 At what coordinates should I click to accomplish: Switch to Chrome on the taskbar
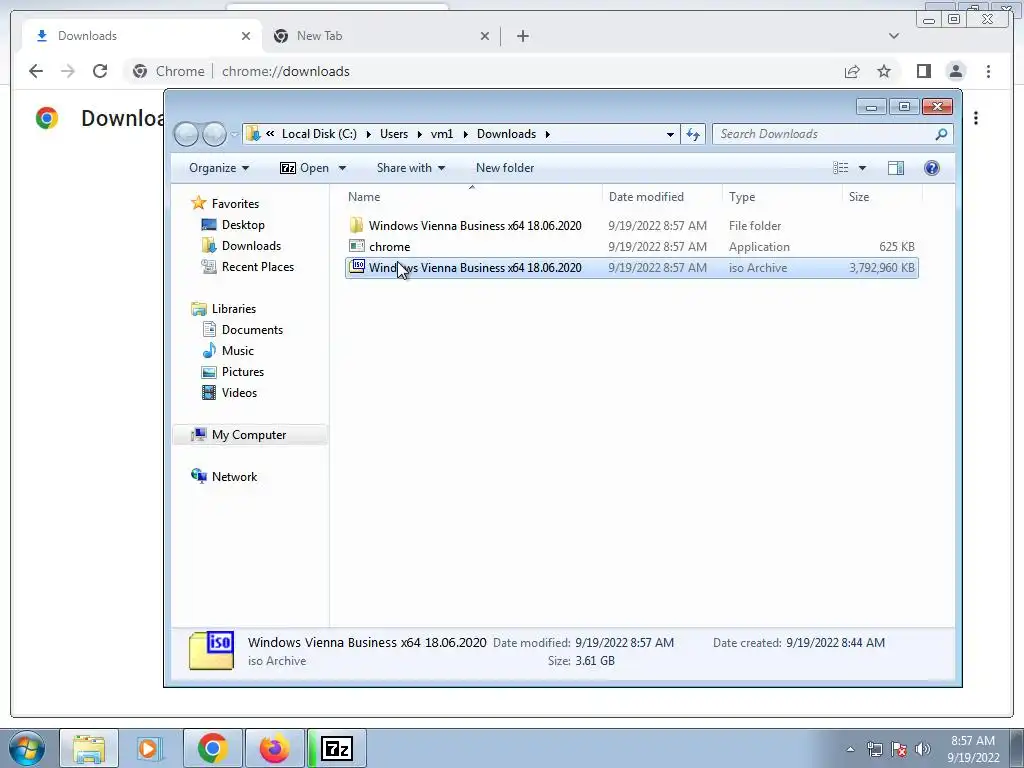click(x=213, y=748)
